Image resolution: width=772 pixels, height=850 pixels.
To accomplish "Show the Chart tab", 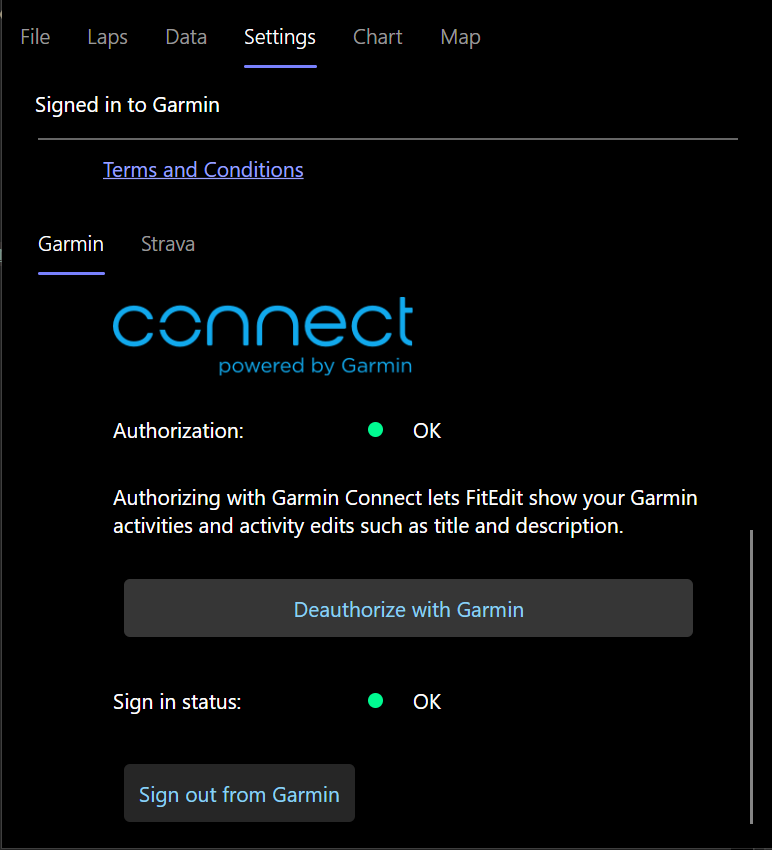I will pos(378,37).
